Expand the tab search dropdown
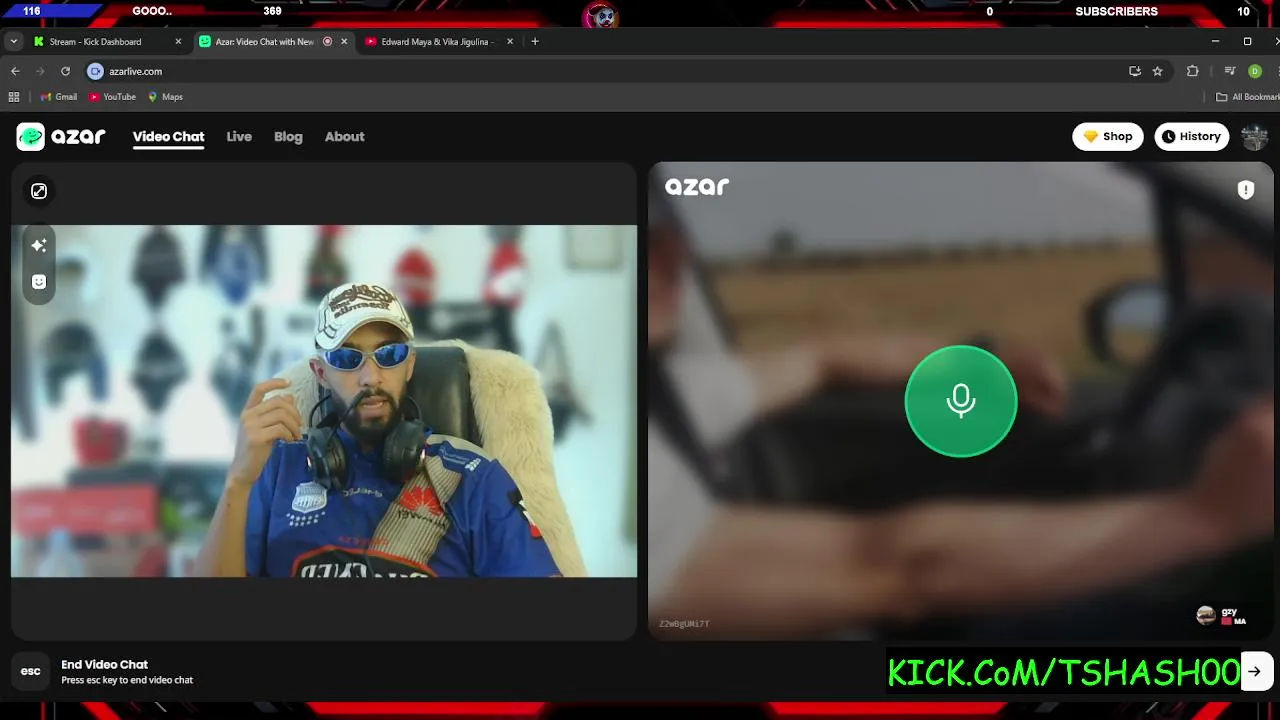1280x720 pixels. click(x=13, y=42)
